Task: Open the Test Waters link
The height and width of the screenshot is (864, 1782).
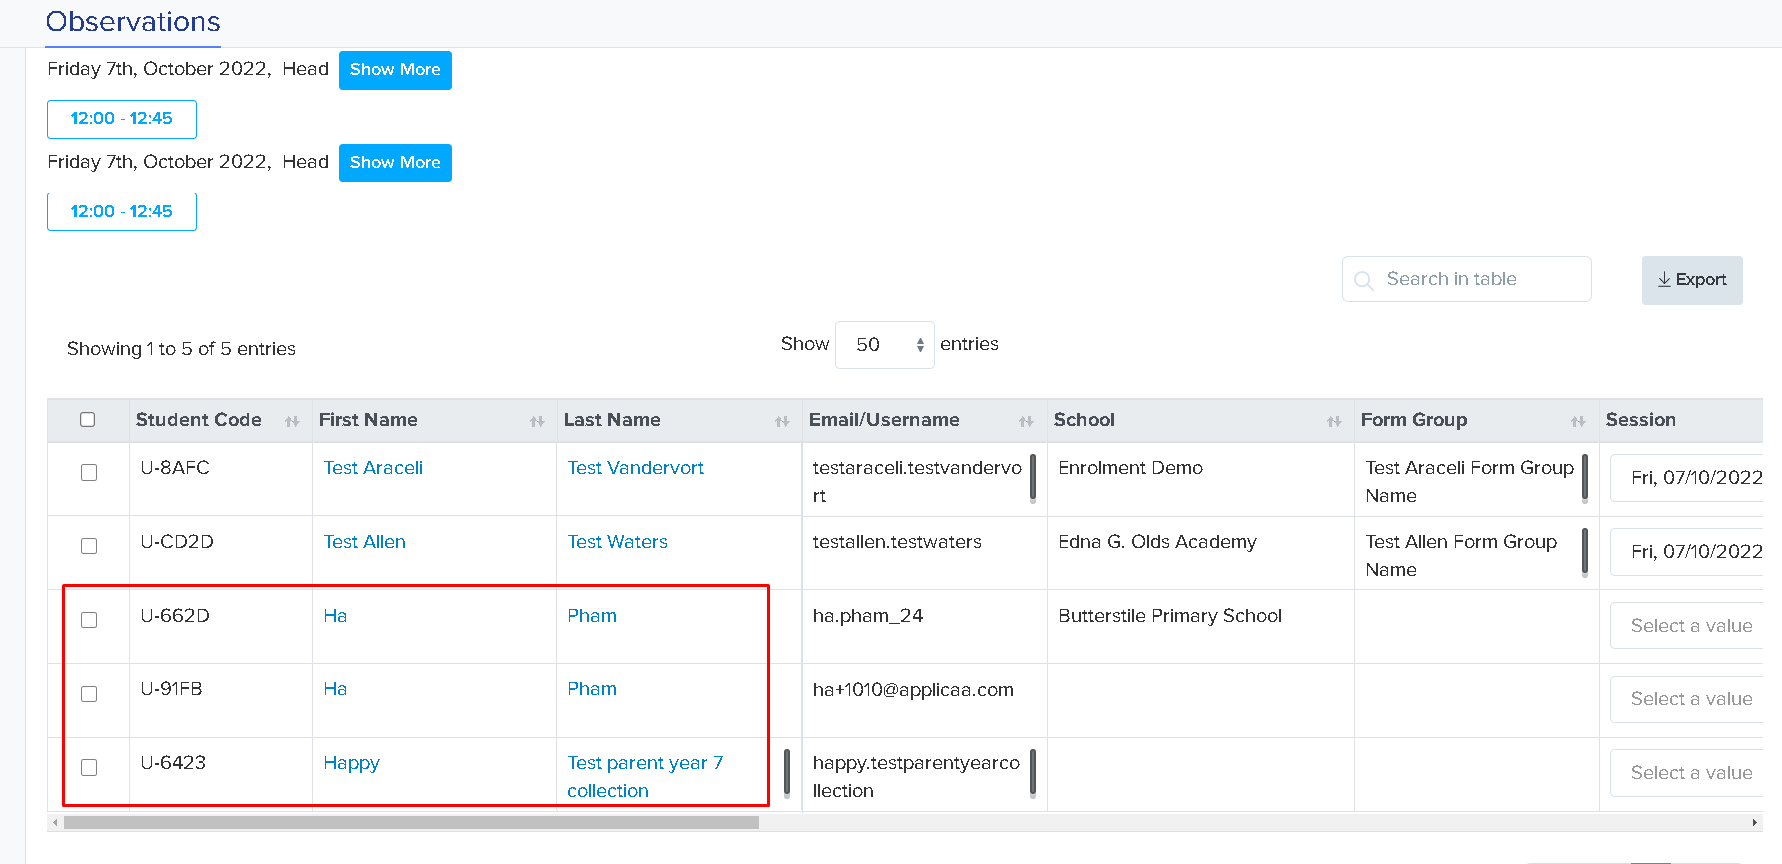Action: 617,542
